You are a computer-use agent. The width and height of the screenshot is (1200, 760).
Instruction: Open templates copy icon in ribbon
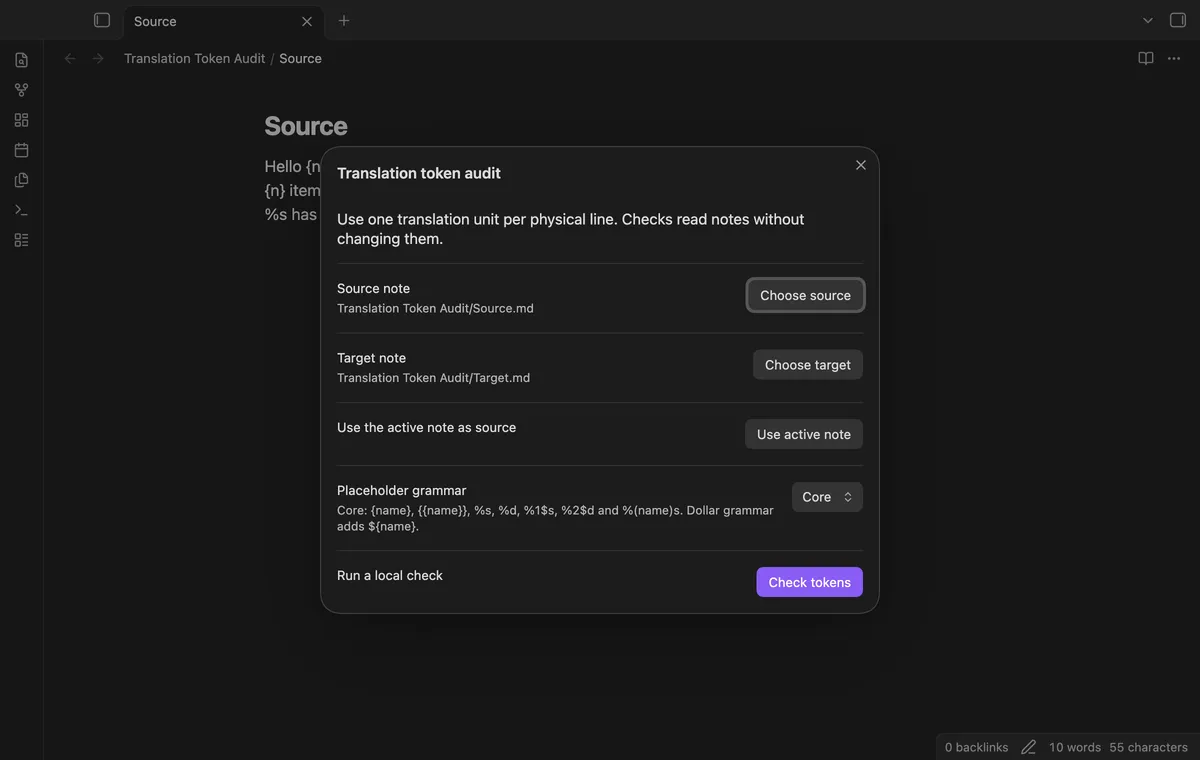click(21, 180)
